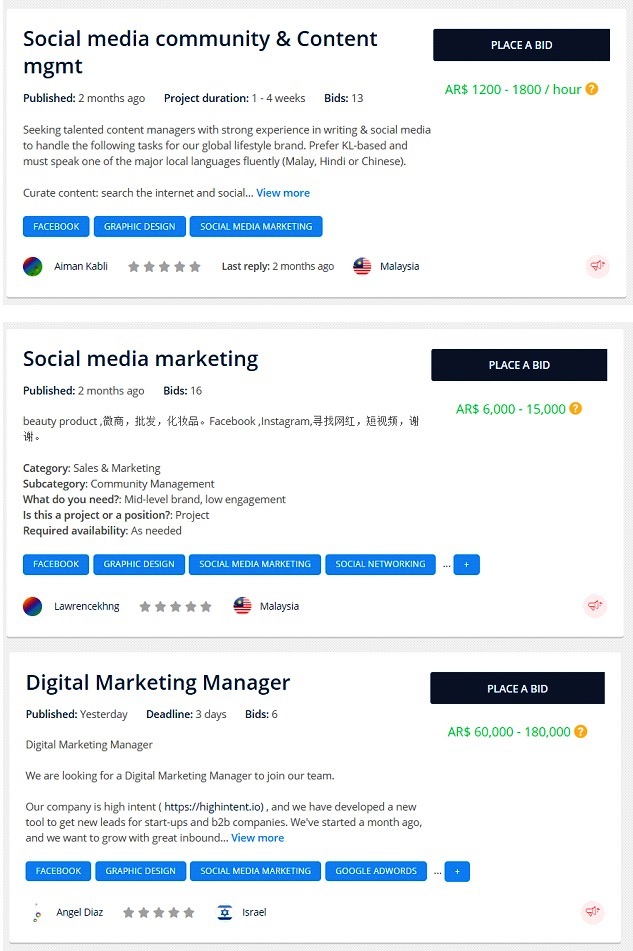Place a bid on Social media community & Content mgmt
633x951 pixels.
coord(520,44)
